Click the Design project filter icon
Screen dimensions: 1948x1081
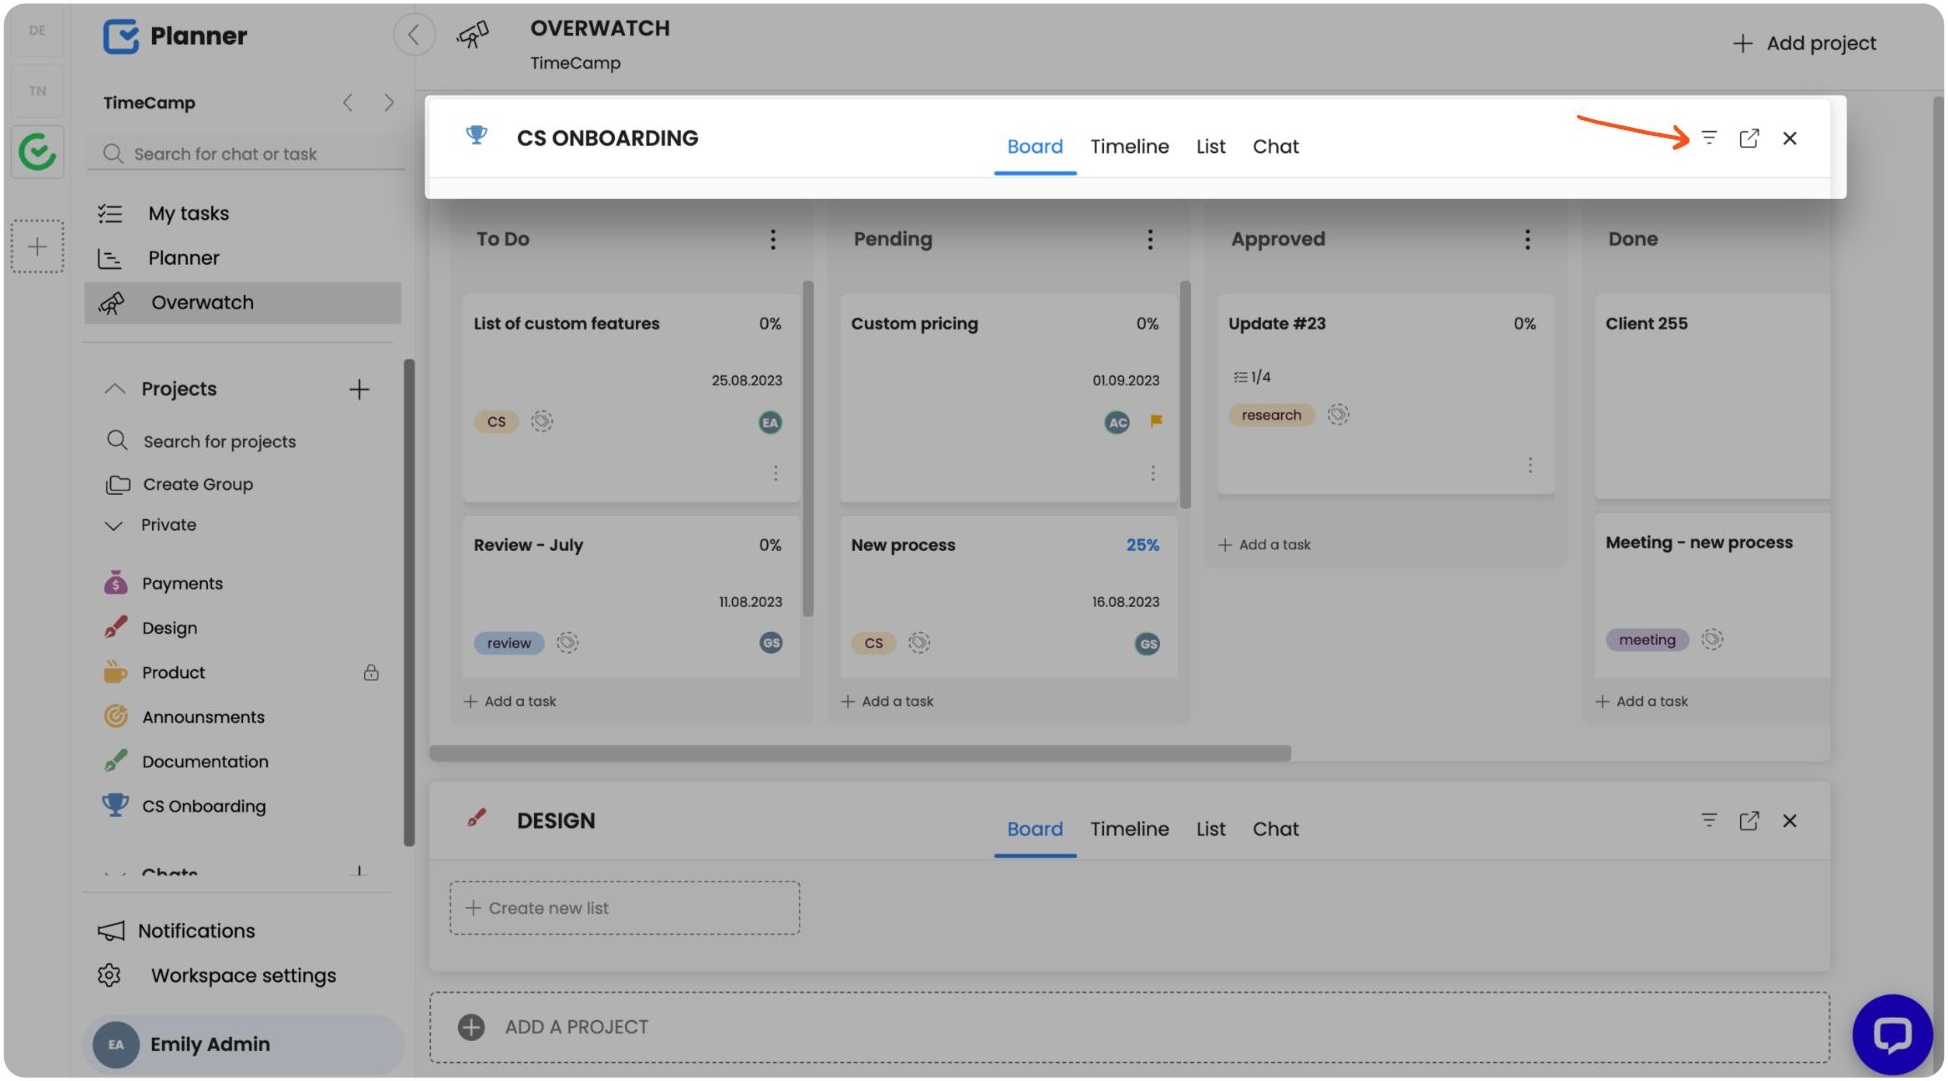coord(1709,820)
